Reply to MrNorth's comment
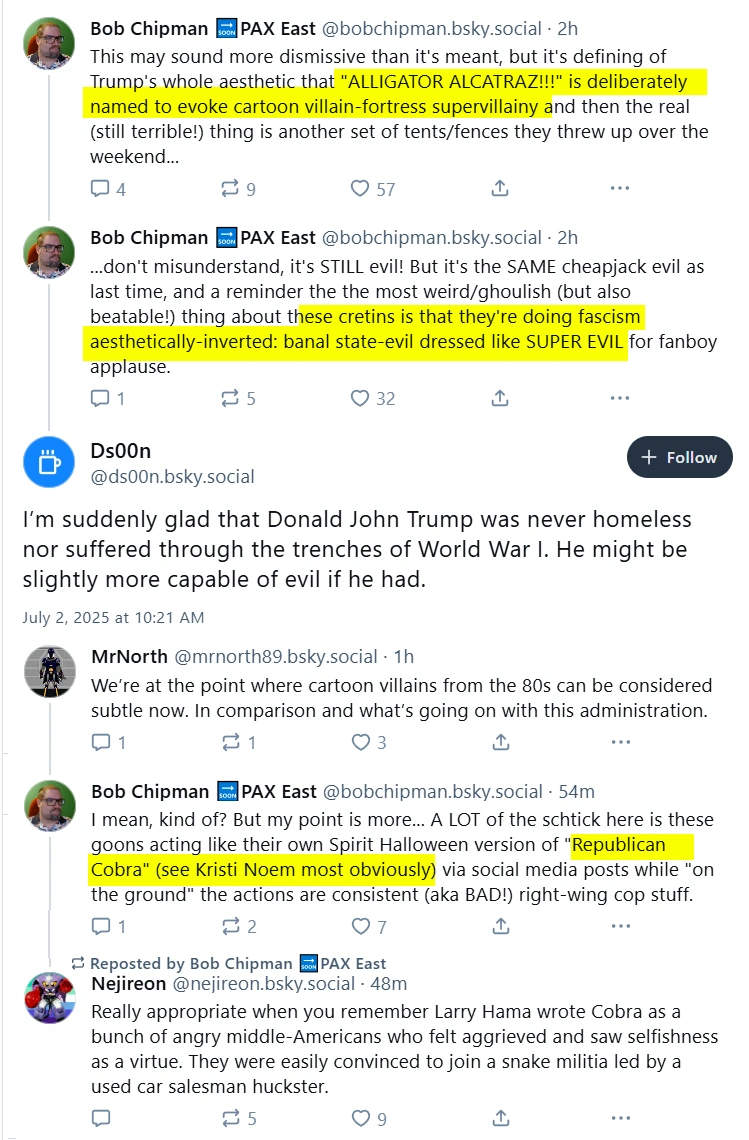Viewport: 749px width, 1140px height. click(108, 742)
